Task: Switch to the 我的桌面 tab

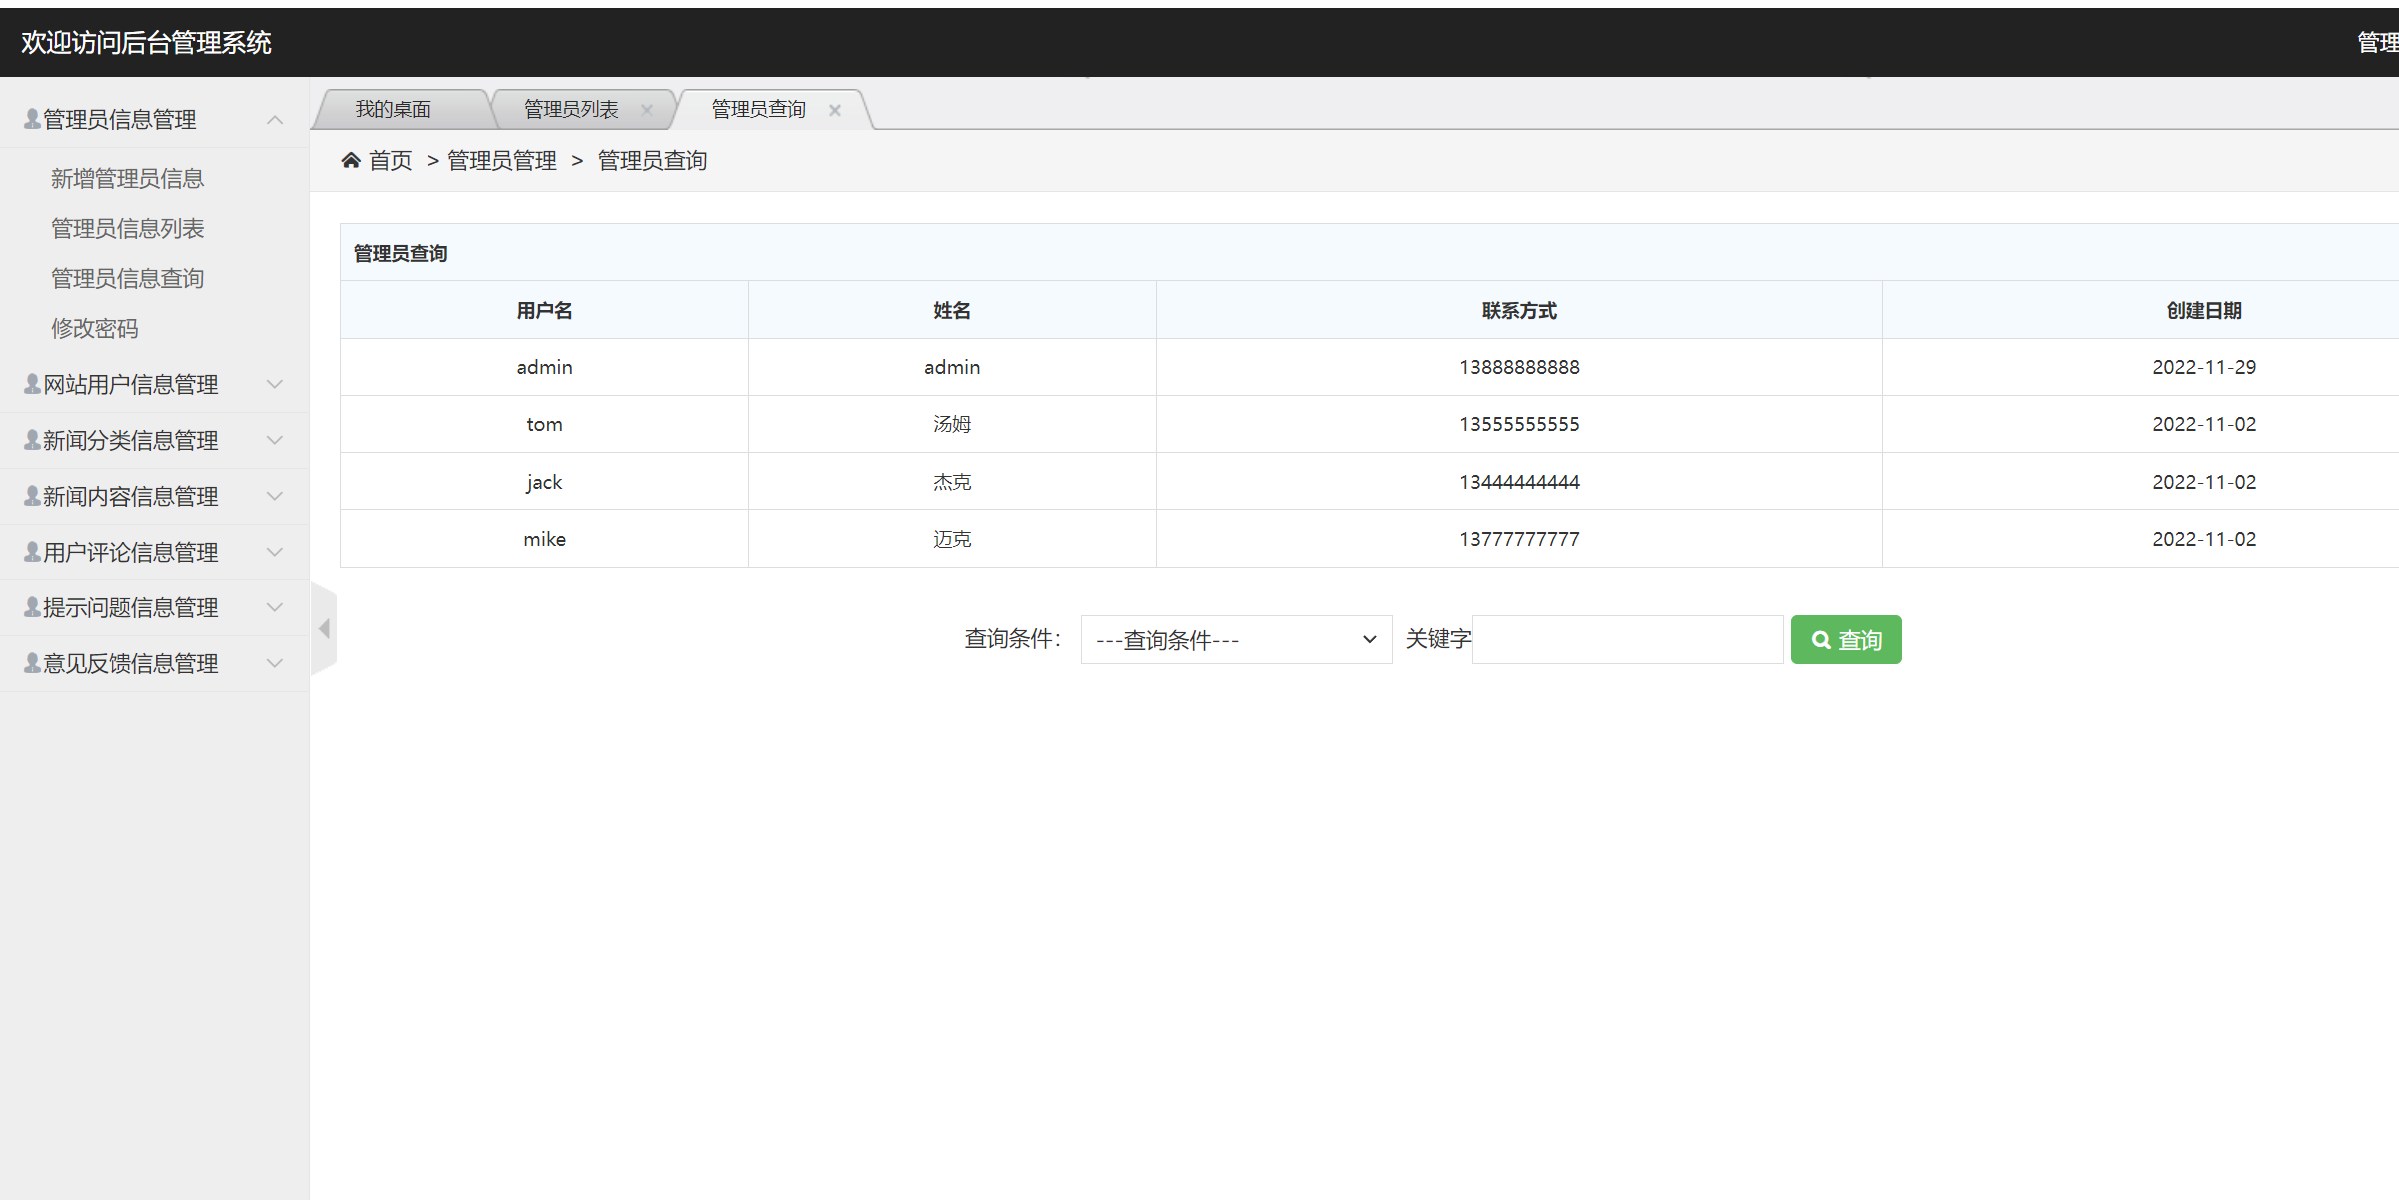Action: [x=393, y=109]
